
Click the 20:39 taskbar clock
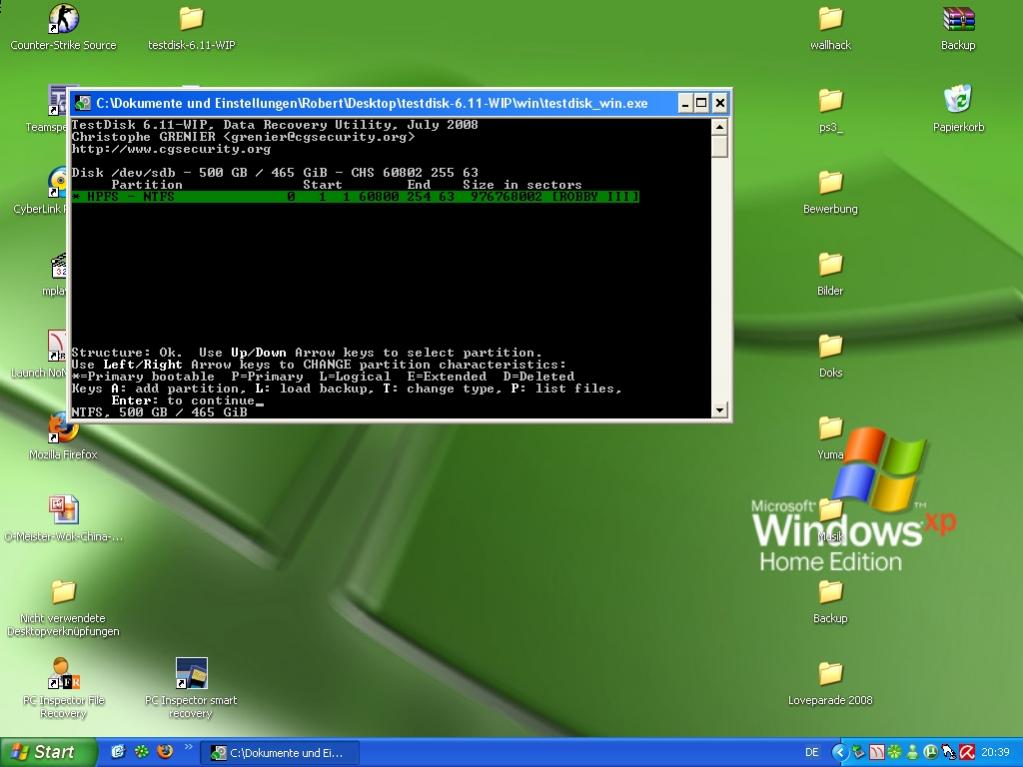[x=996, y=752]
